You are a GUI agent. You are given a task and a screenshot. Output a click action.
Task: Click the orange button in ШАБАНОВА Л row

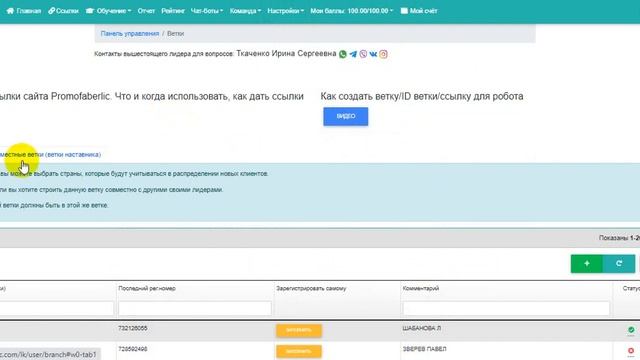299,330
